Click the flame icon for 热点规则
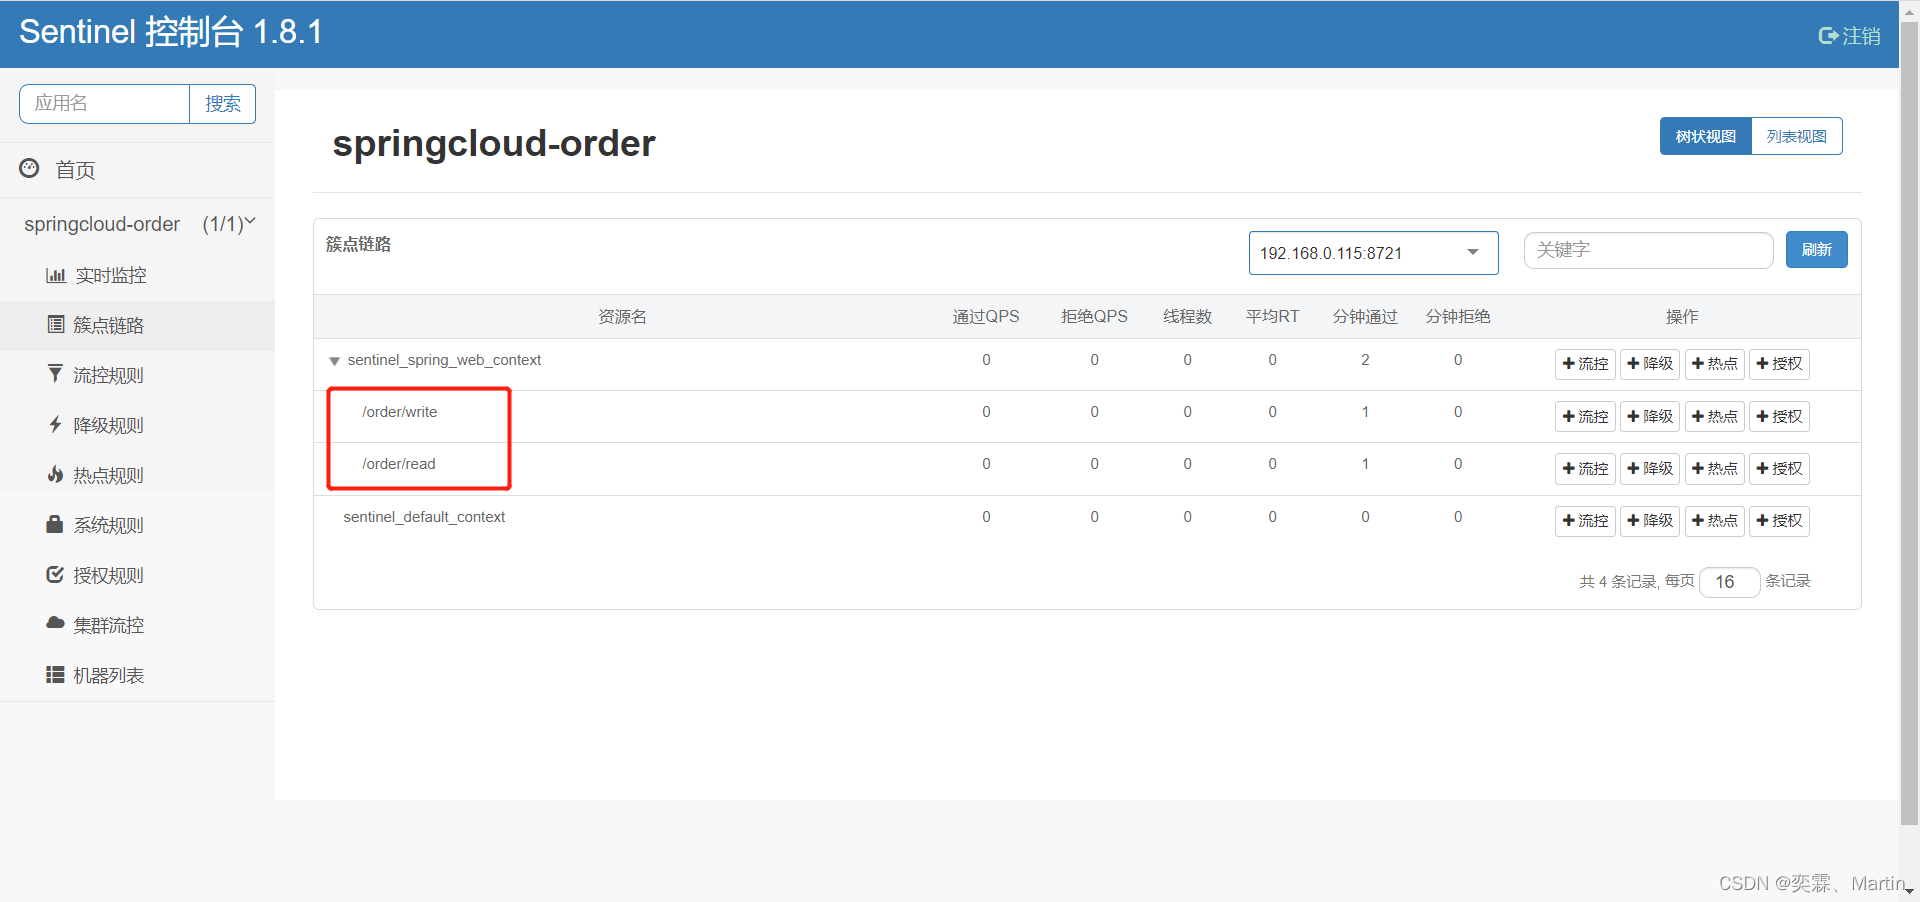This screenshot has width=1920, height=902. point(55,474)
